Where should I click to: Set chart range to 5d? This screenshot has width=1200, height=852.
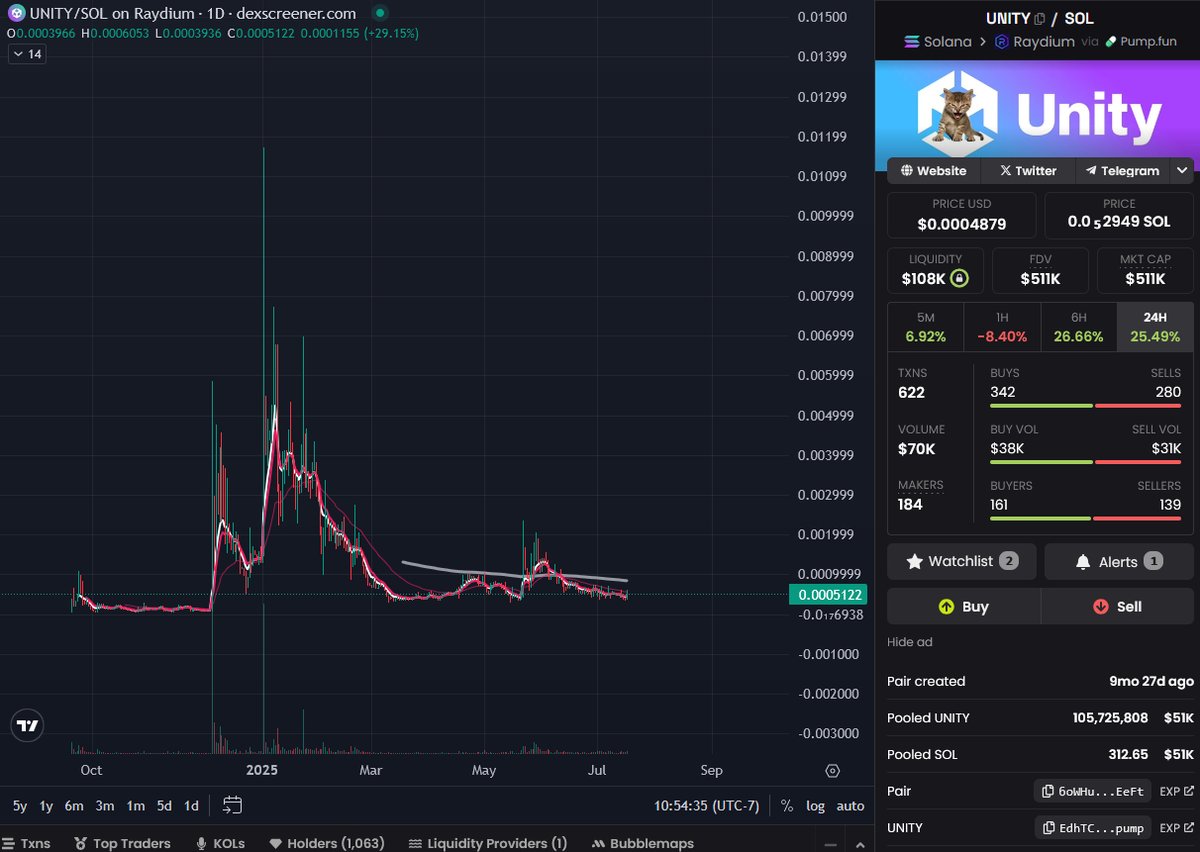164,806
